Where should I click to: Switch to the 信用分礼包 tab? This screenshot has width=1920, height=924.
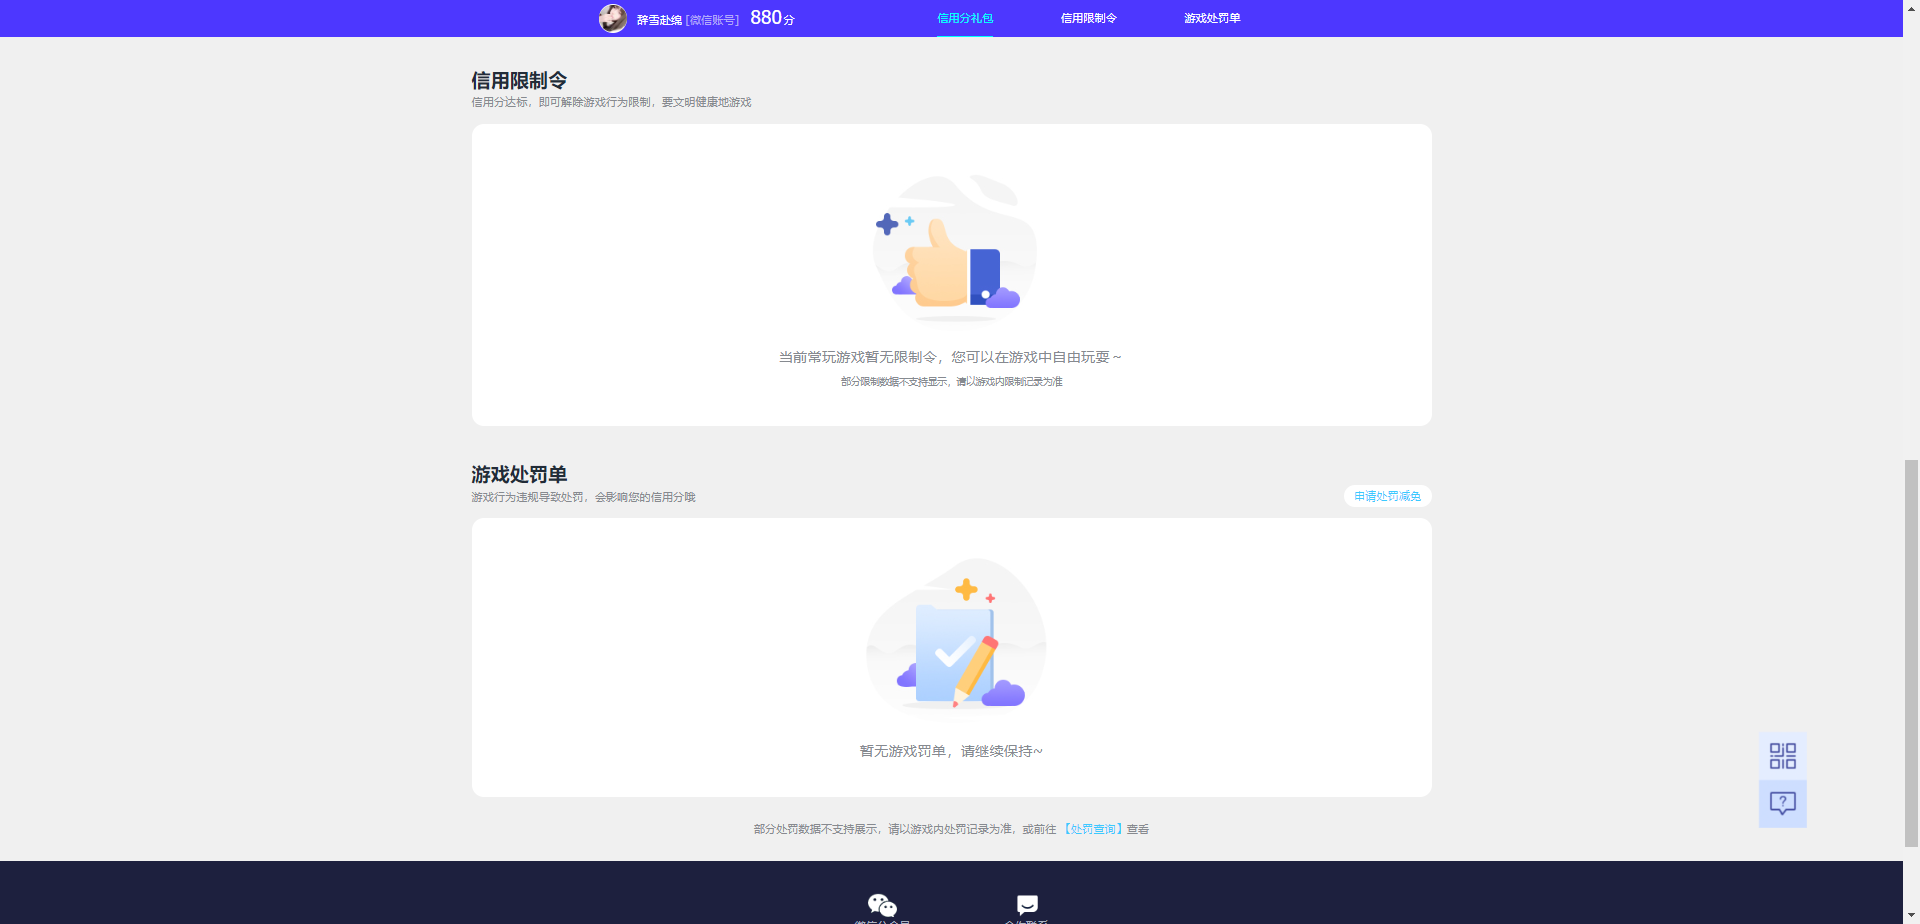(x=965, y=18)
